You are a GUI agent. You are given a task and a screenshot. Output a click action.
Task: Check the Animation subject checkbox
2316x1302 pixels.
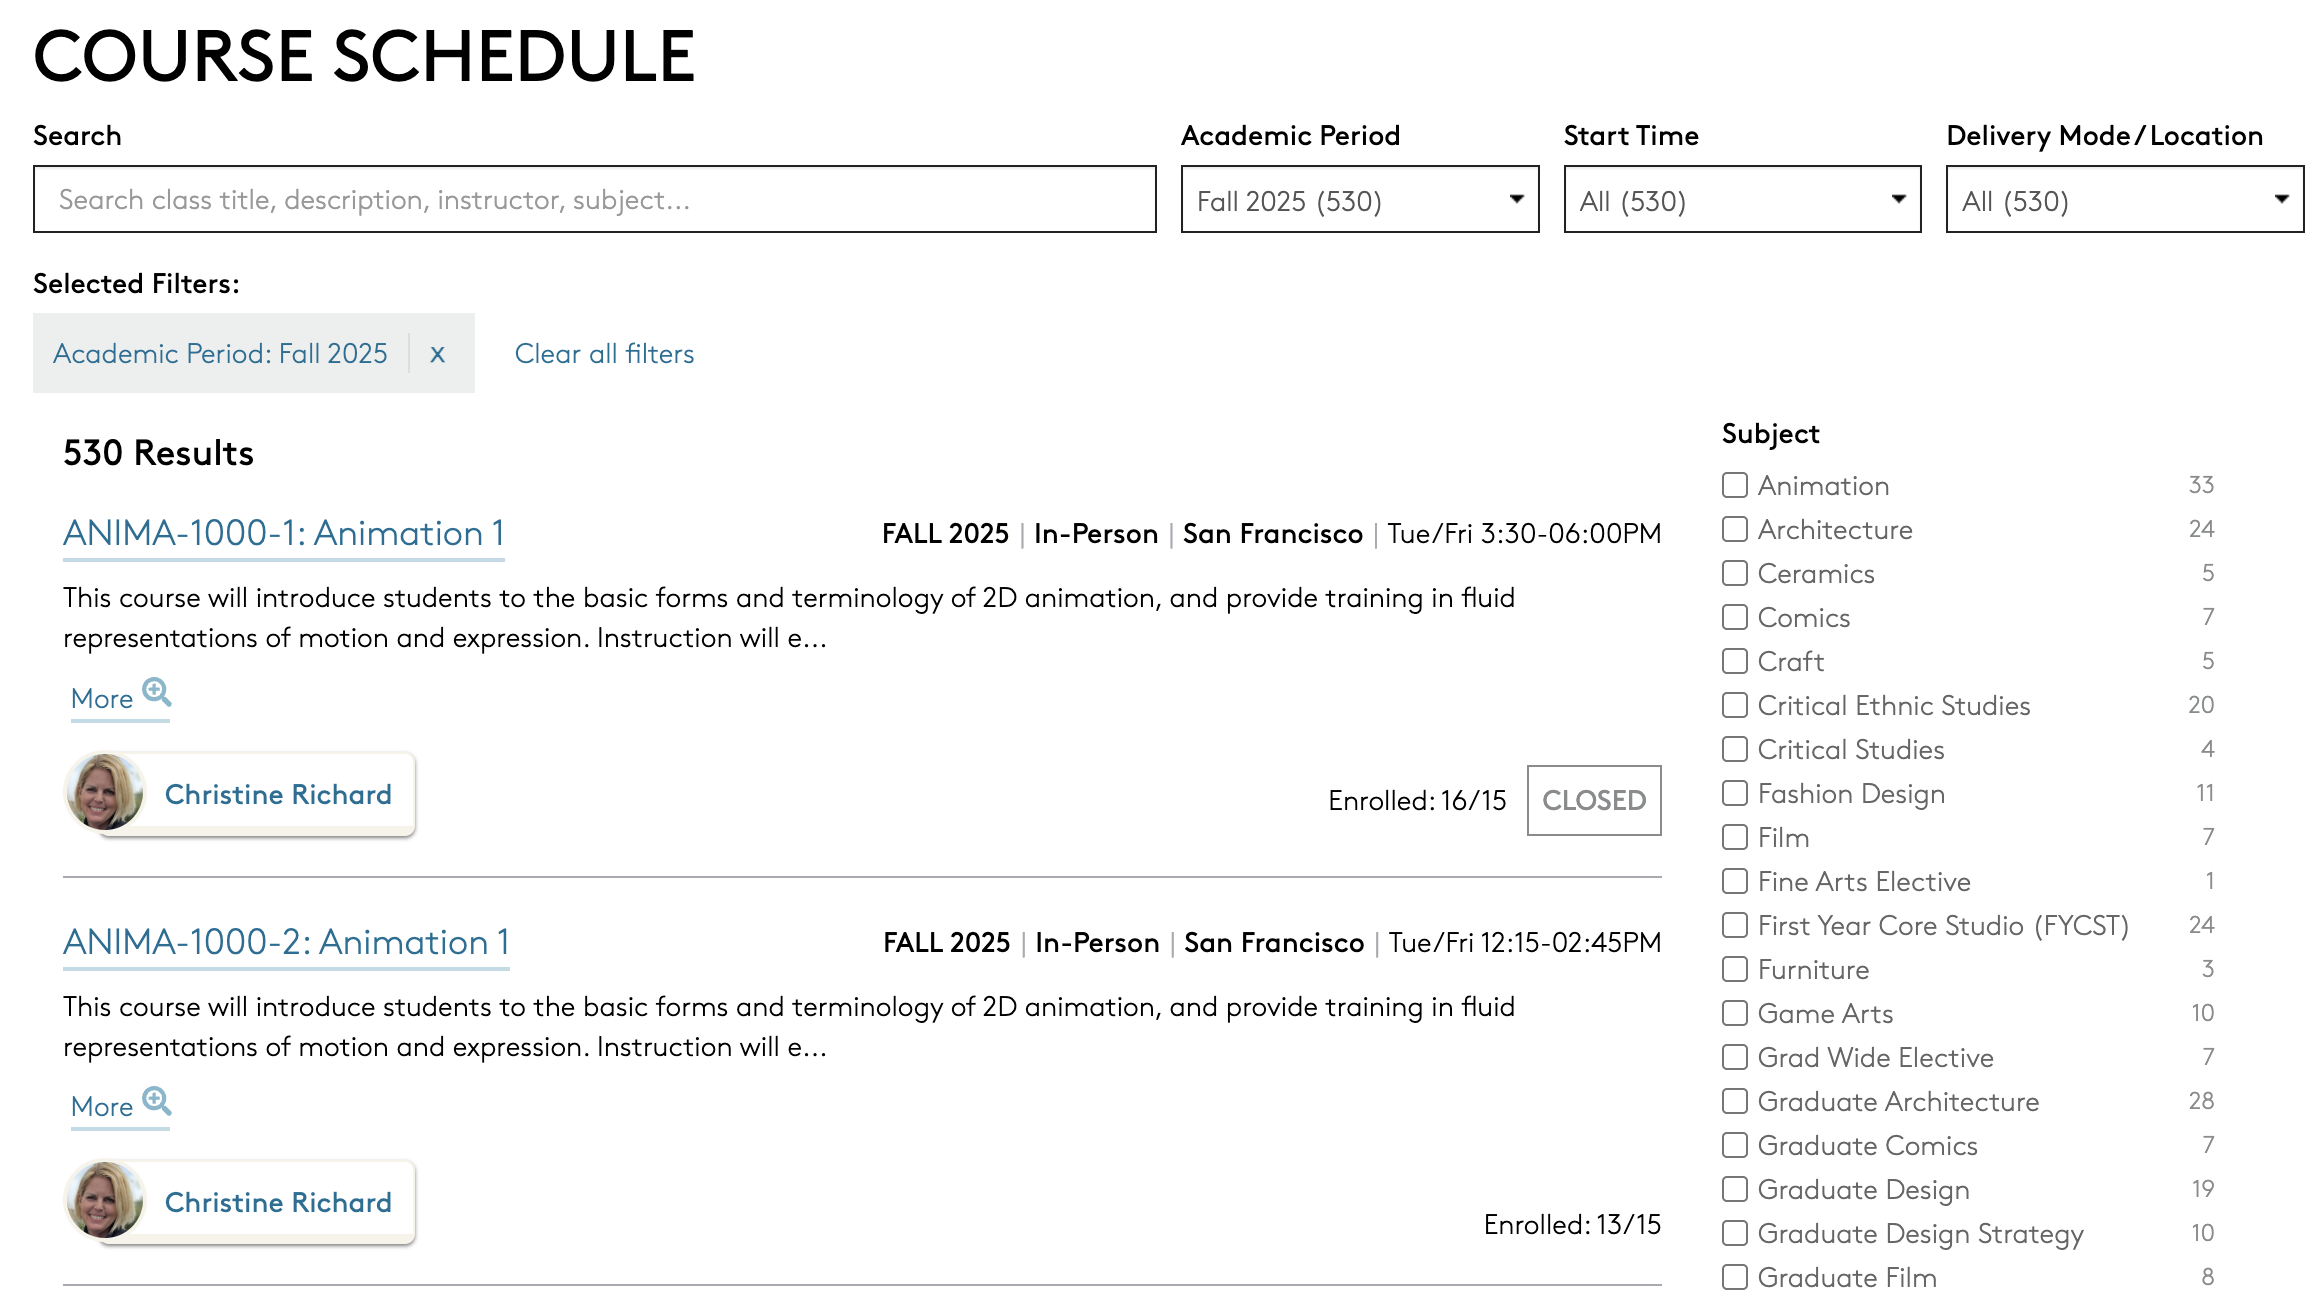coord(1735,486)
